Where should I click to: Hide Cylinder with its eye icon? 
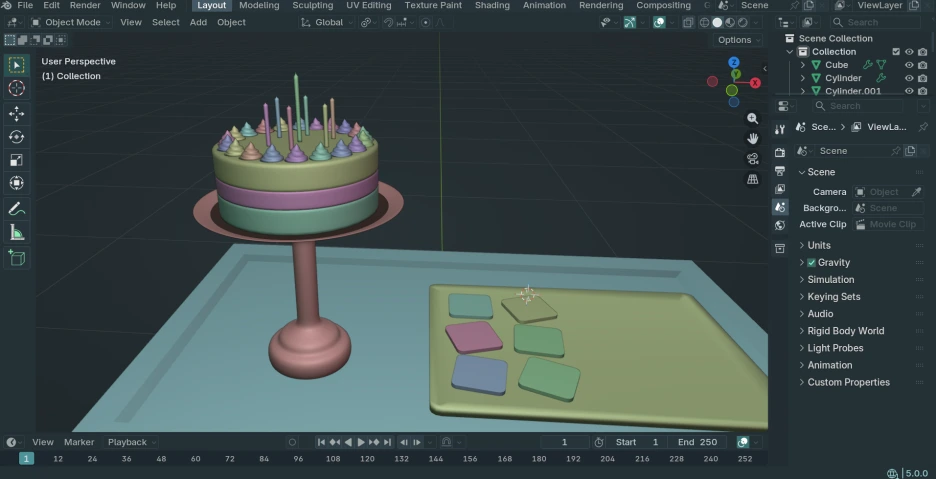[909, 78]
